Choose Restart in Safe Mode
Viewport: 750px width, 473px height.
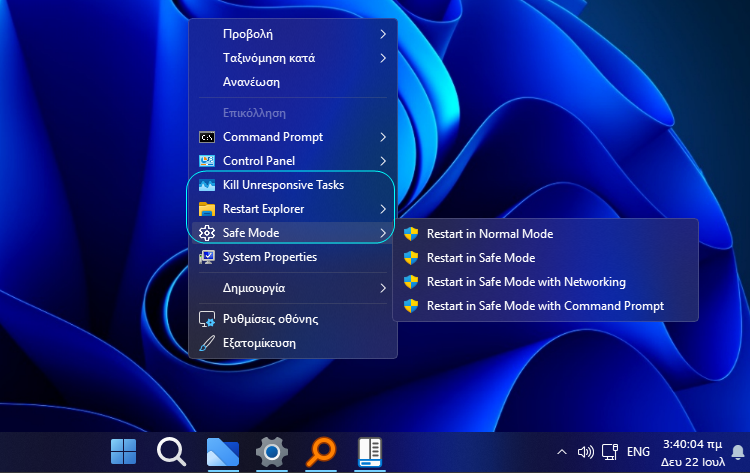pyautogui.click(x=545, y=258)
